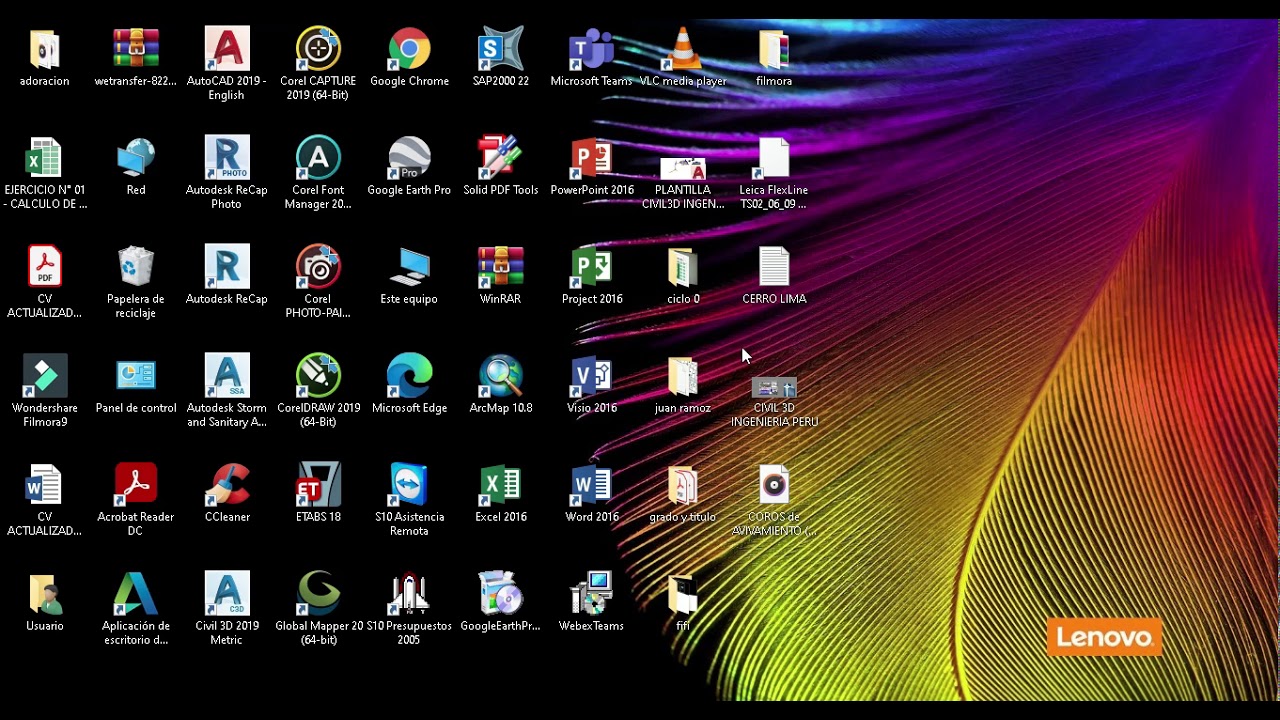Select the COROS de AVIVAMIENTO media file
Image resolution: width=1280 pixels, height=720 pixels.
774,485
